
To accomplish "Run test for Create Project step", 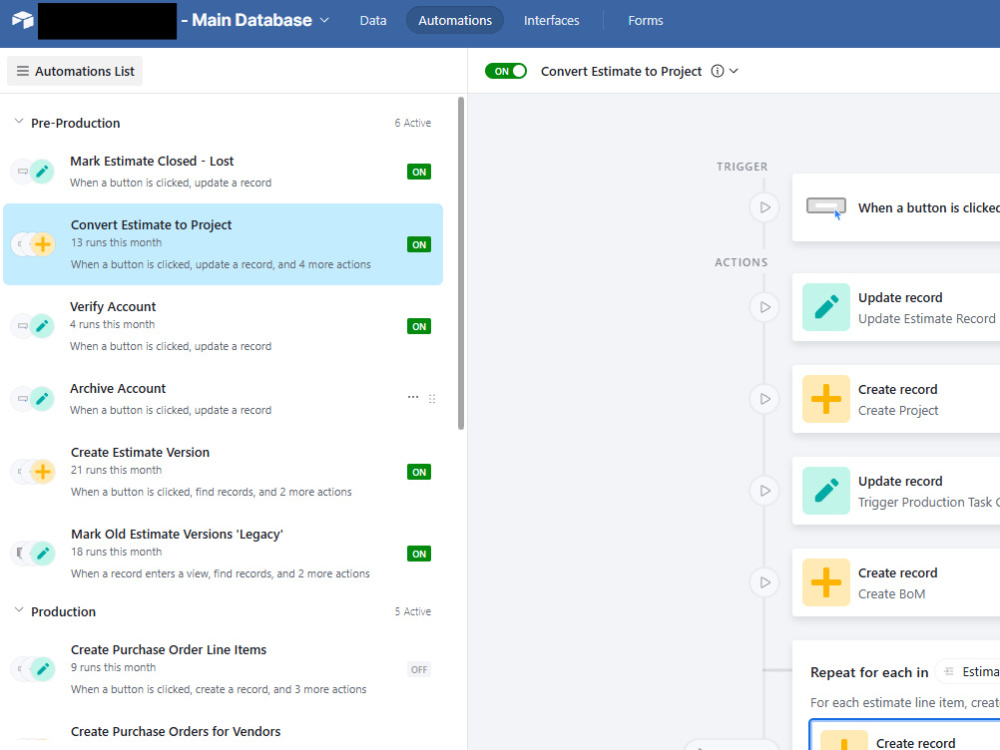I will [765, 399].
